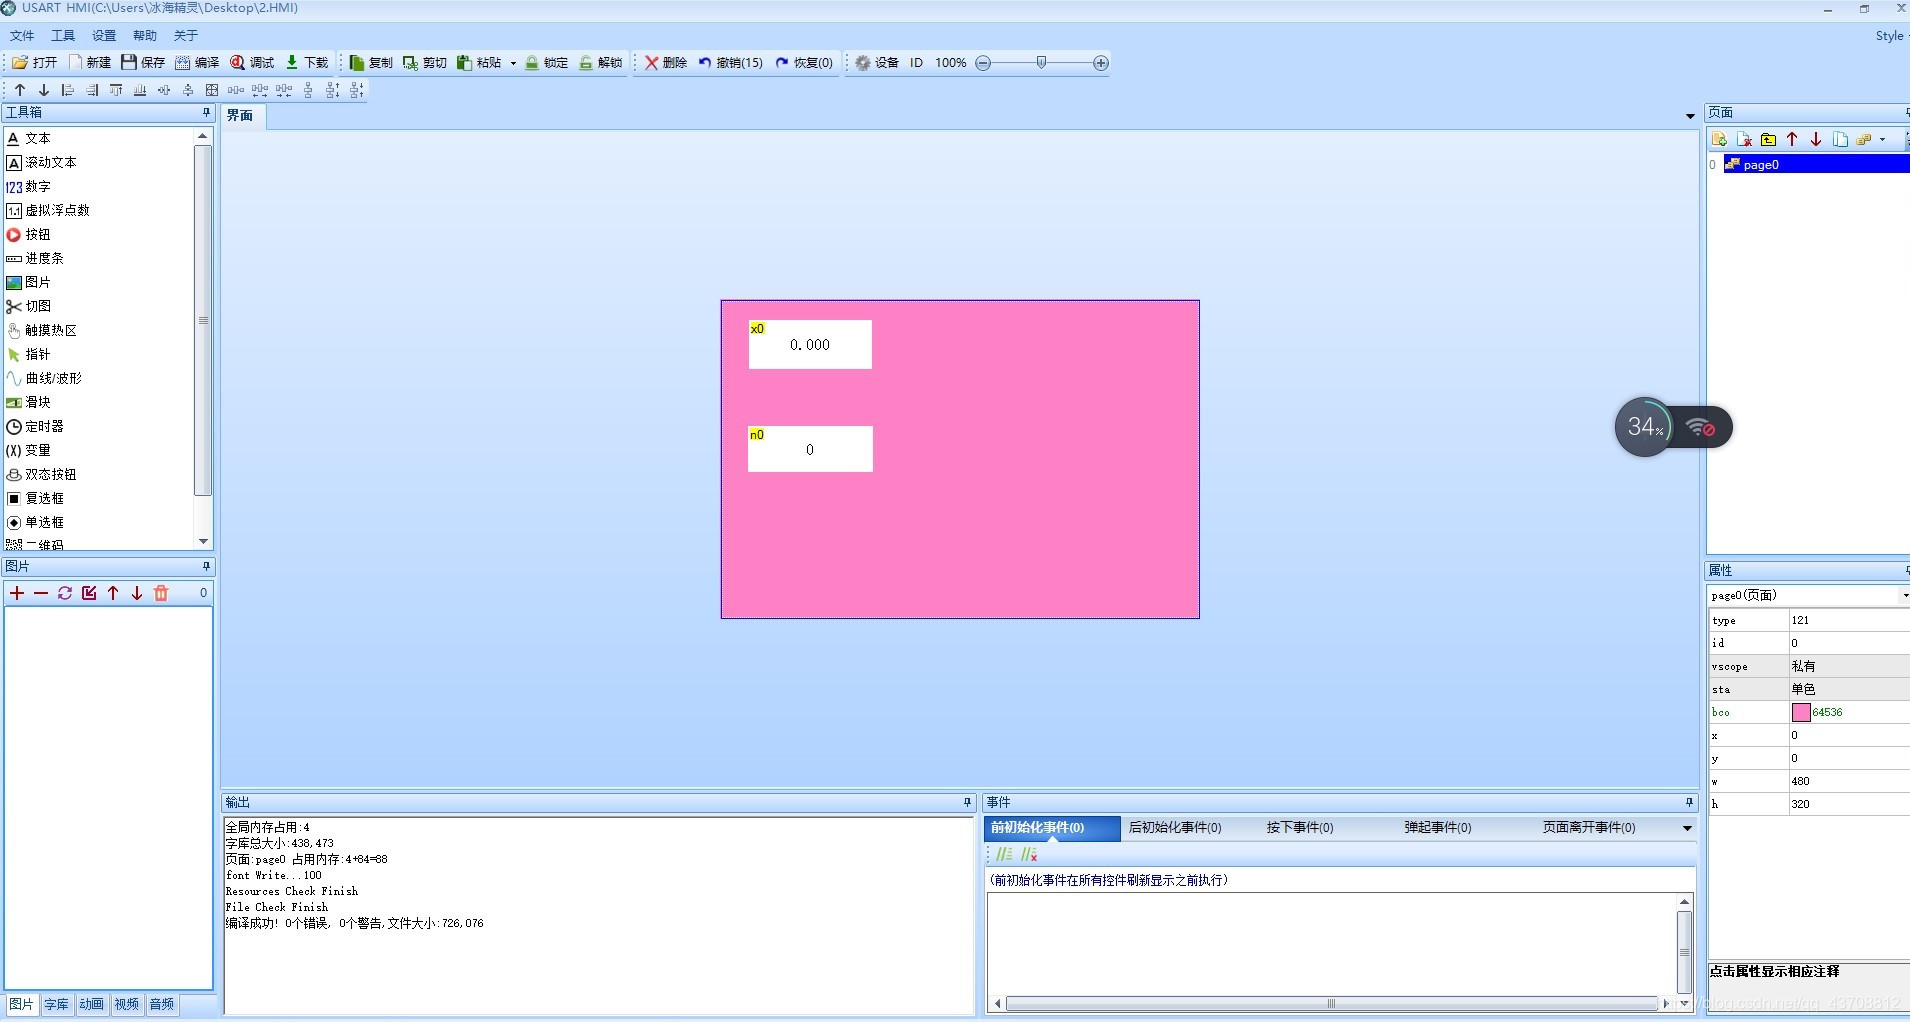Select the 滚动文本 scrolling text tool
This screenshot has width=1910, height=1022.
pos(41,162)
